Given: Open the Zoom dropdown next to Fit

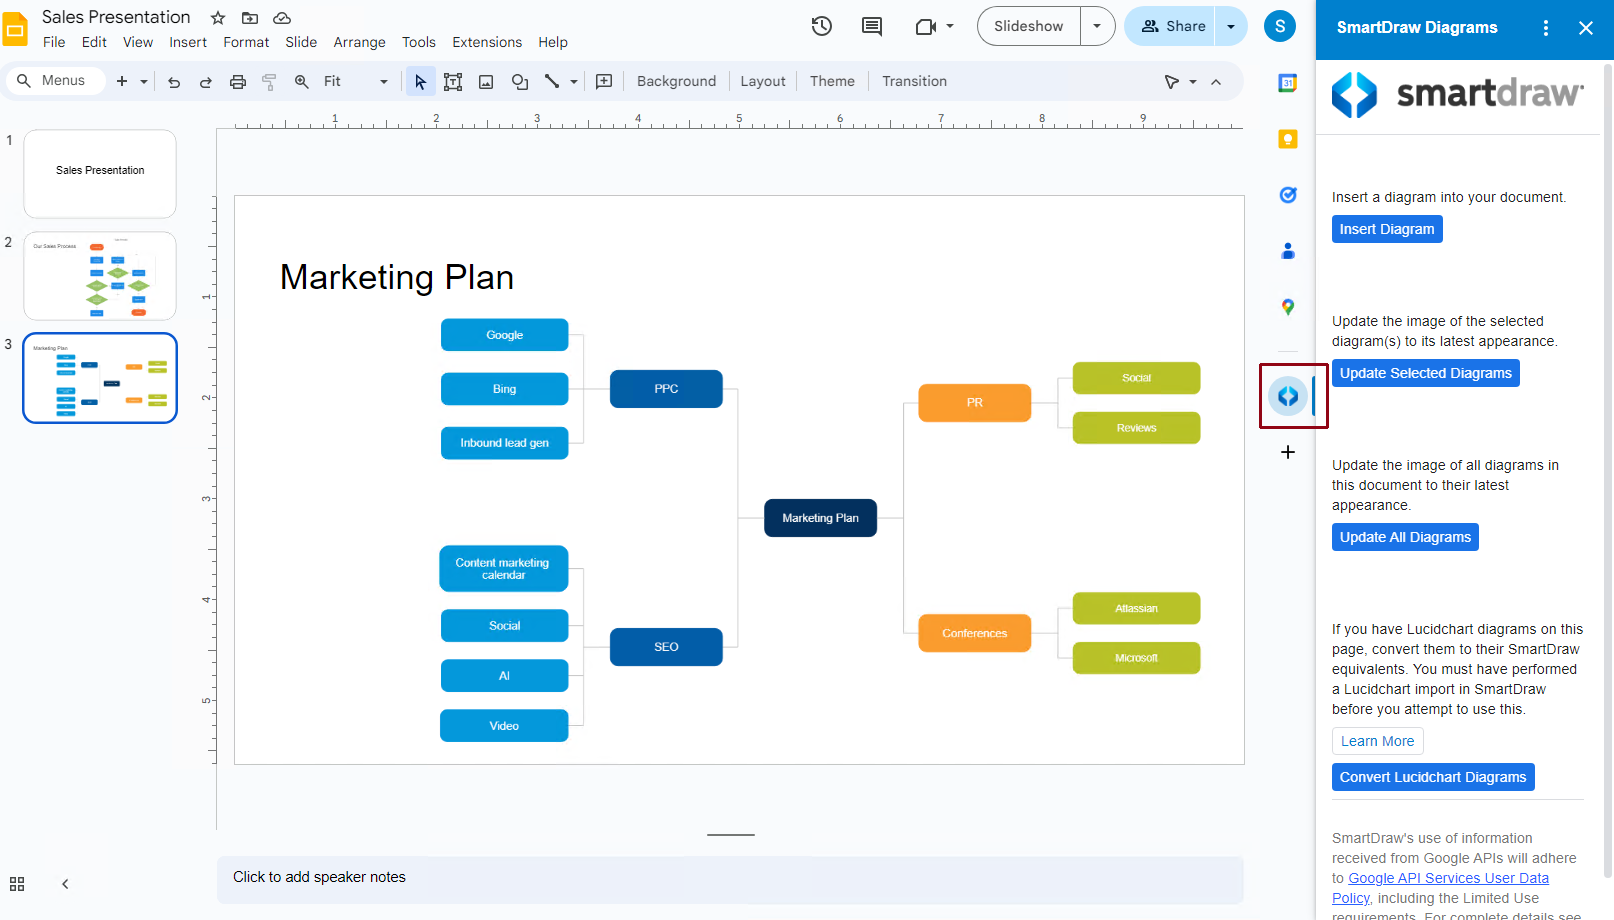Looking at the screenshot, I should click(382, 81).
